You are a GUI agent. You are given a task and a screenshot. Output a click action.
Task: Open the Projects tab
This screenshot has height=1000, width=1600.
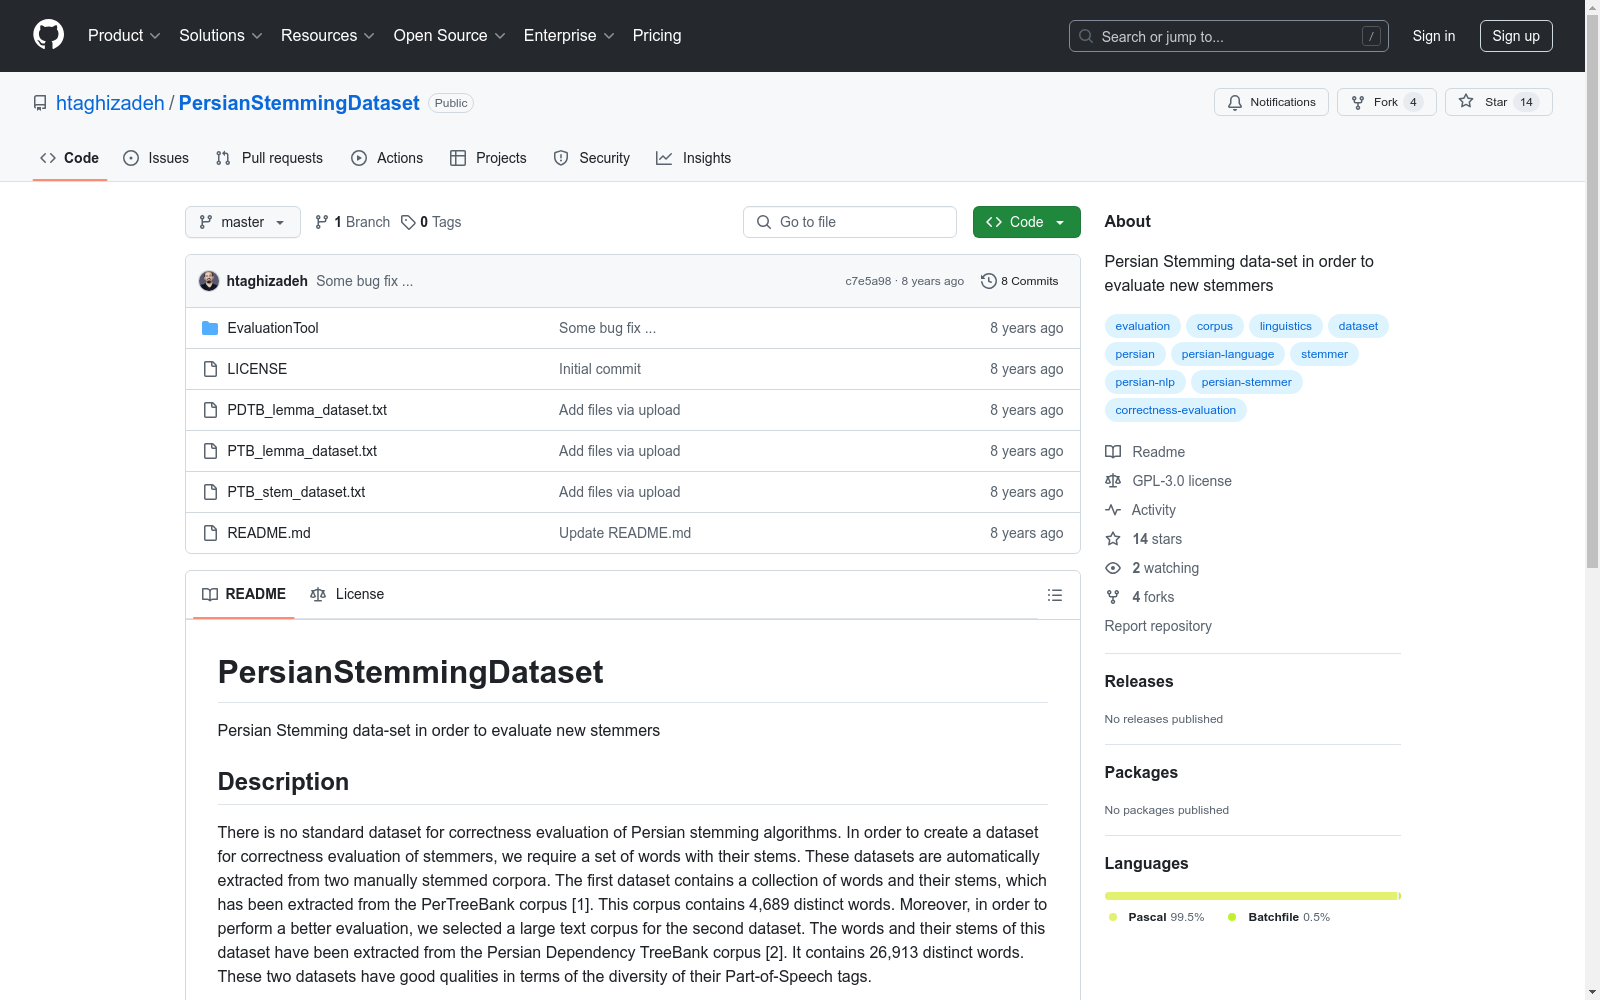point(488,158)
